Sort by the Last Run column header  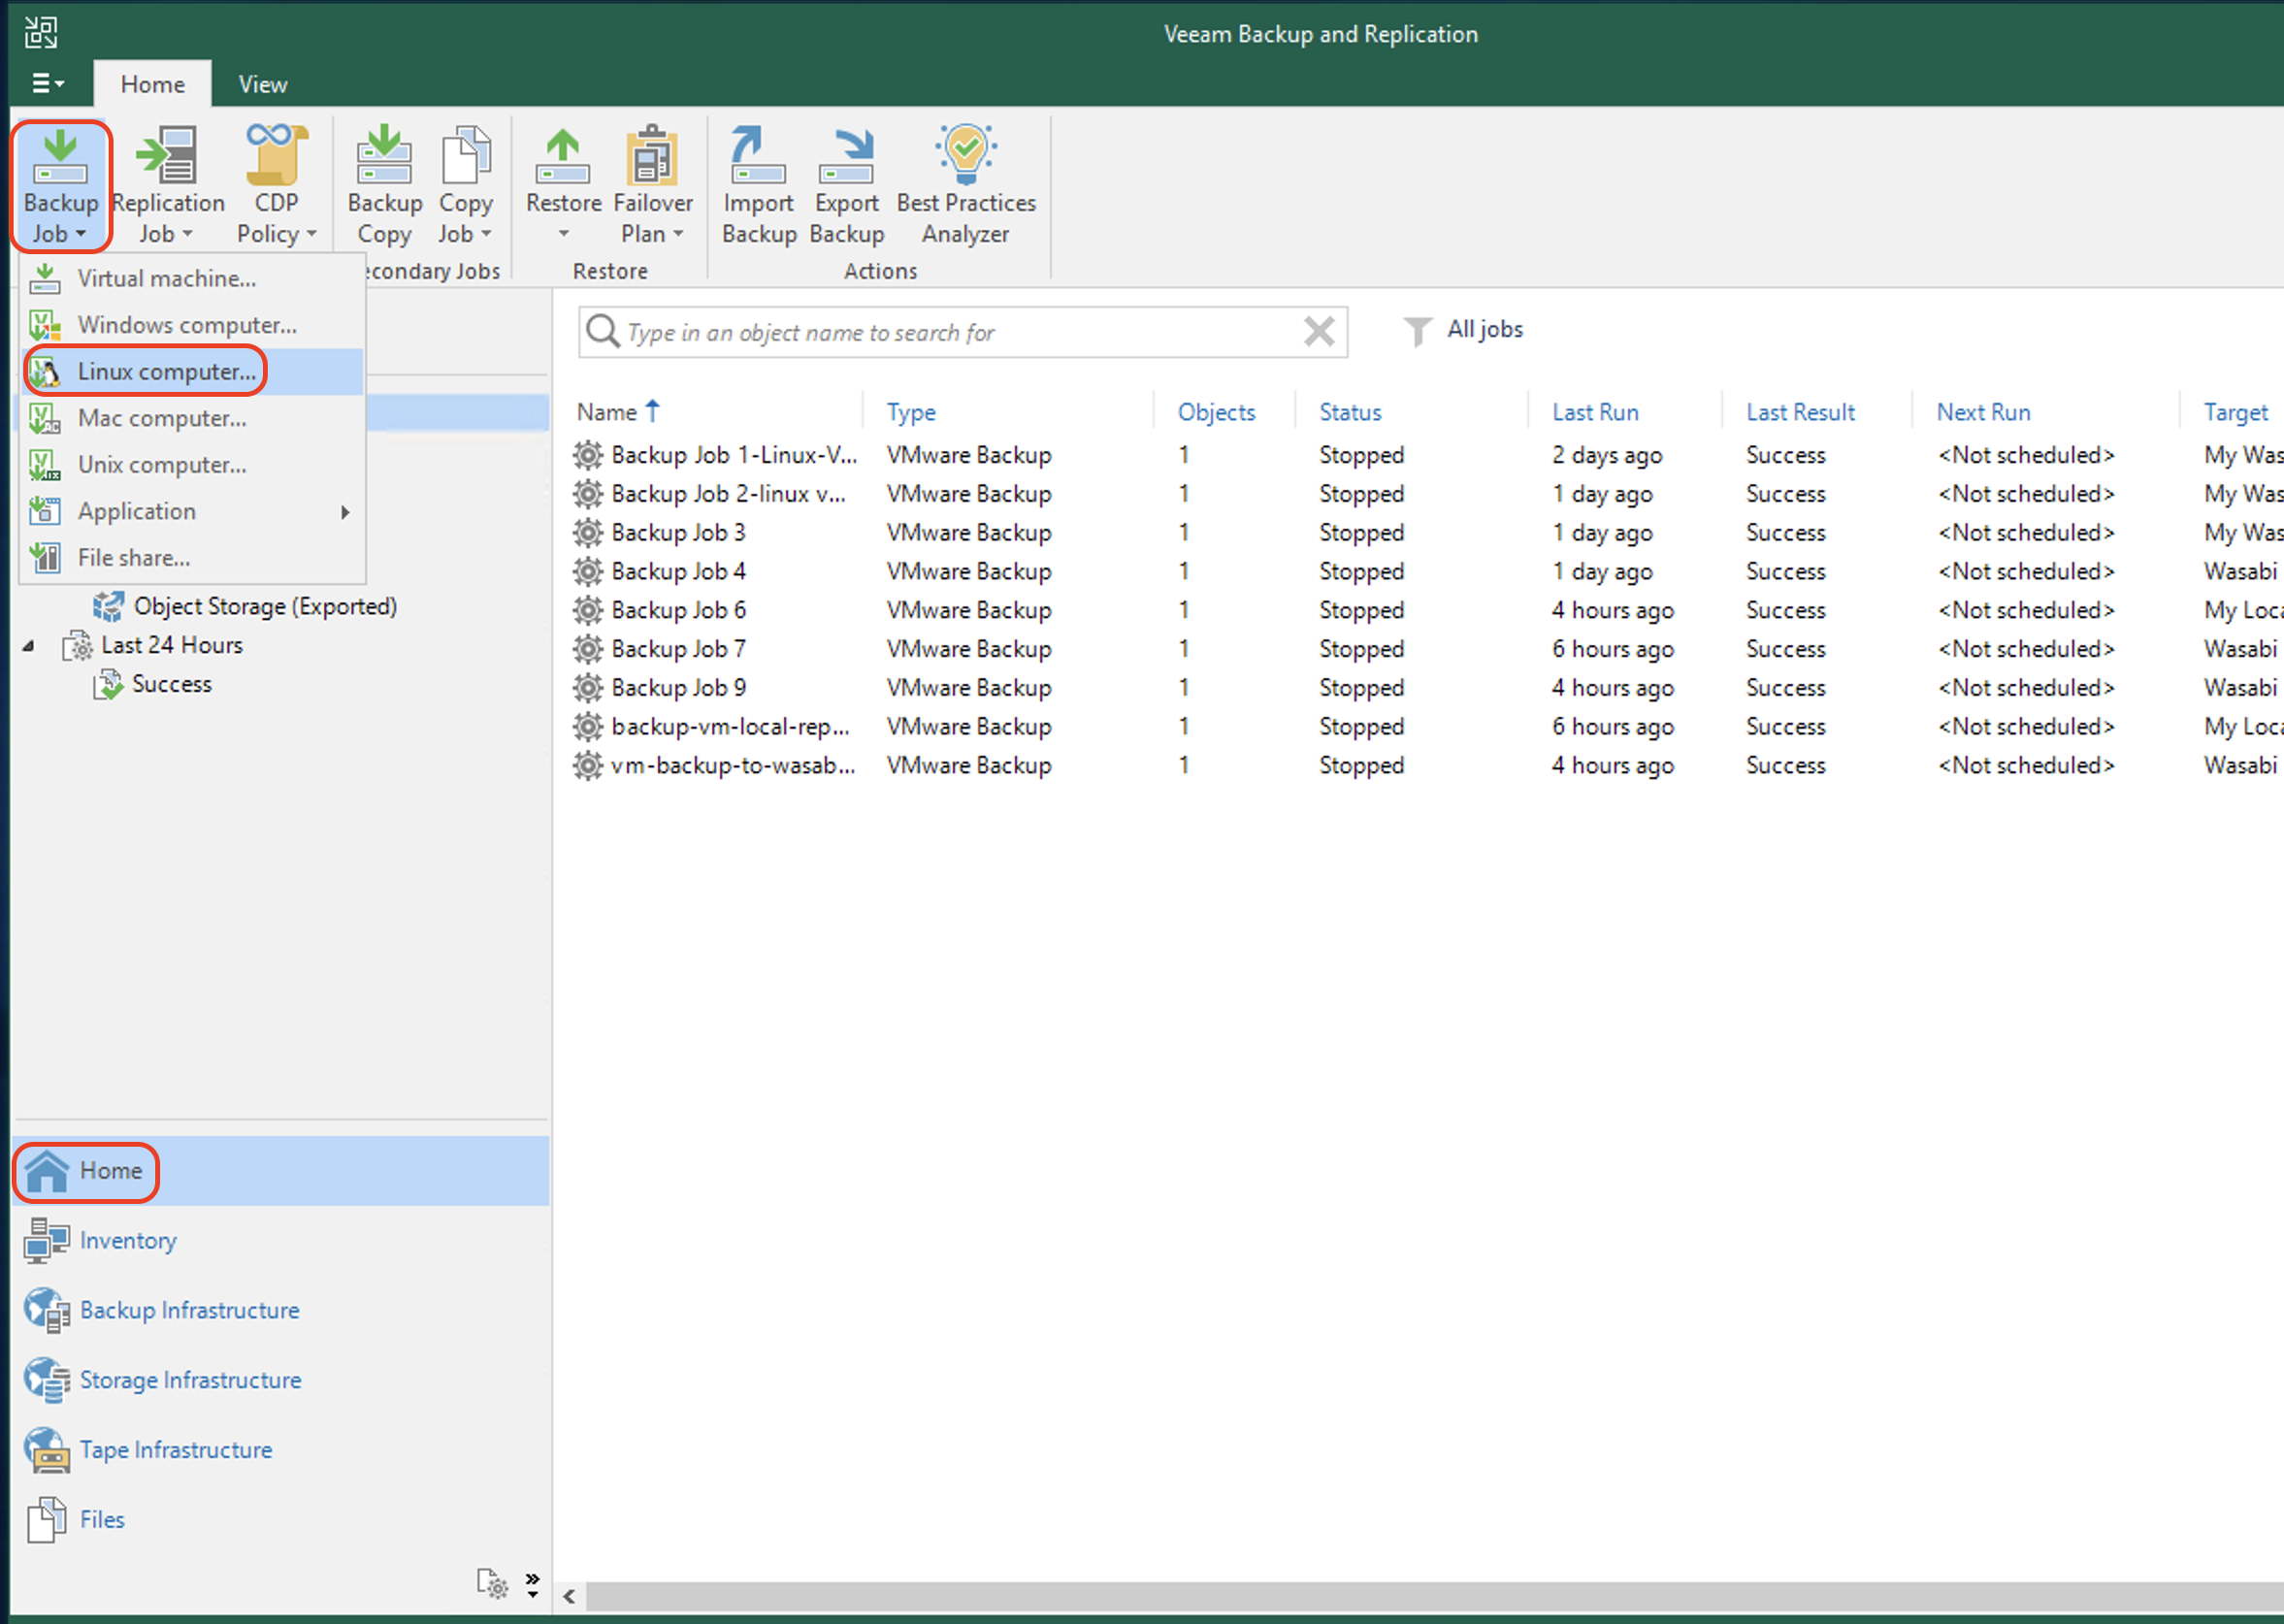pyautogui.click(x=1595, y=412)
